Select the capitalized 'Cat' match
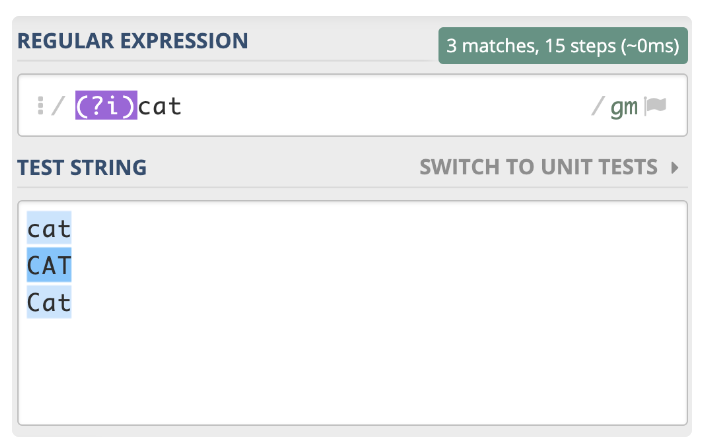The width and height of the screenshot is (703, 448). pyautogui.click(x=49, y=302)
